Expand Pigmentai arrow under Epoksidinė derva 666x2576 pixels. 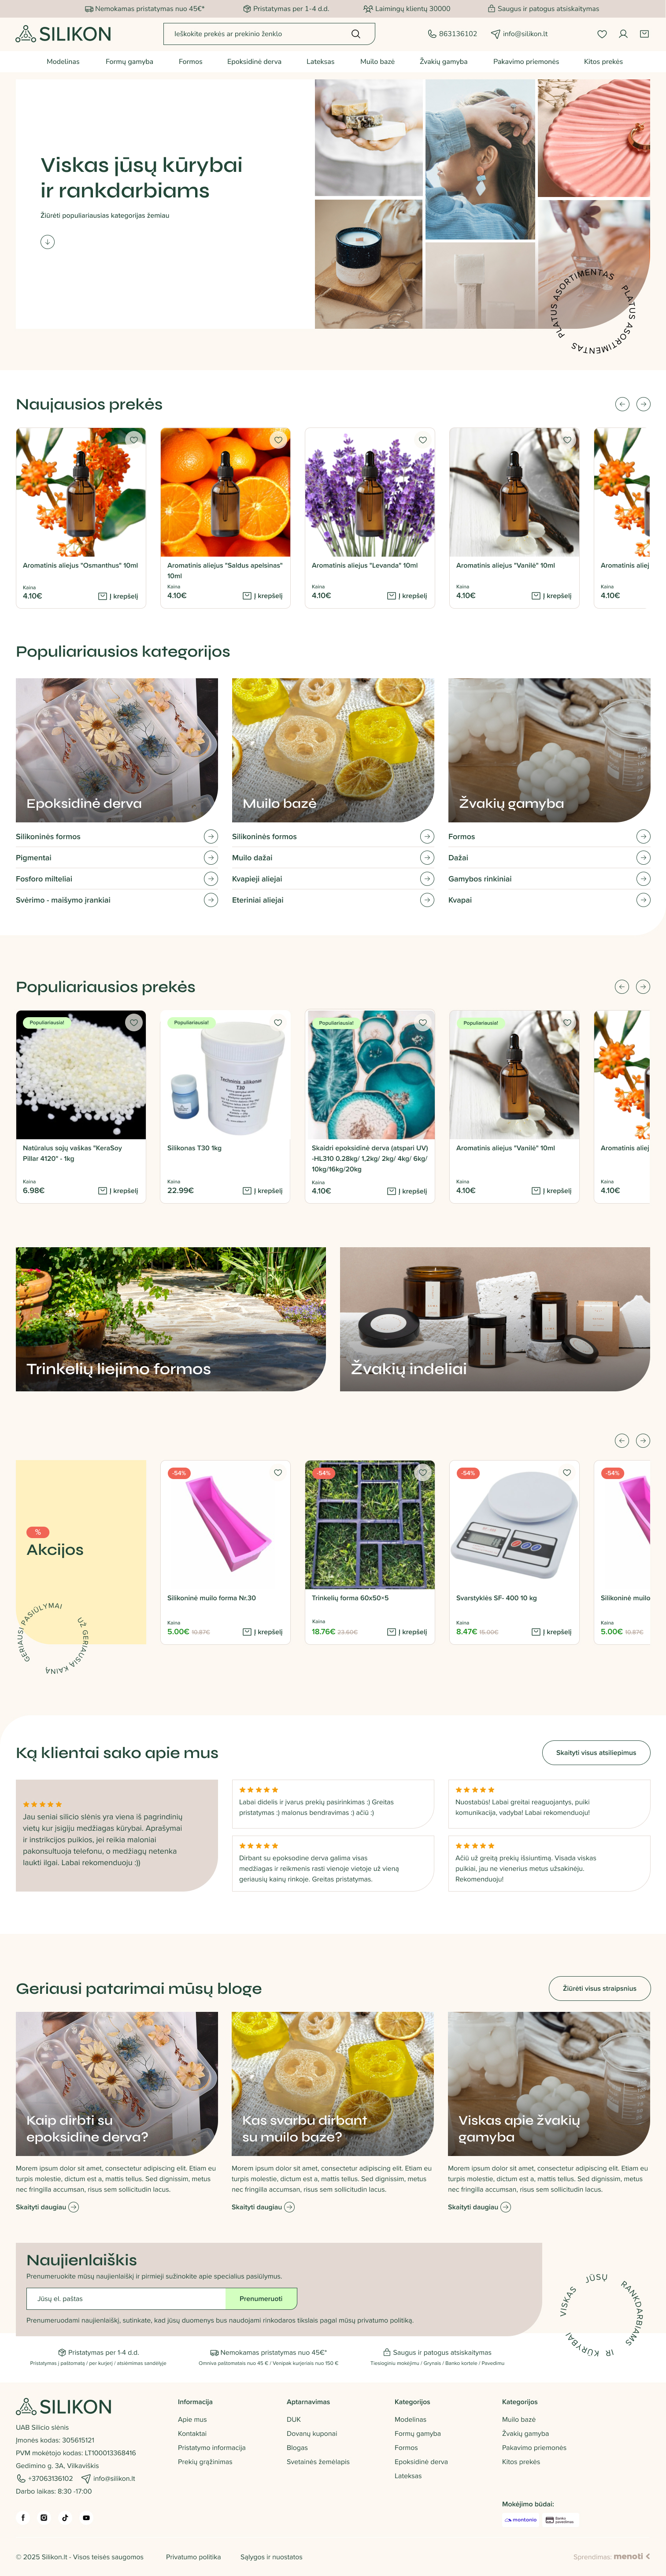(x=211, y=858)
